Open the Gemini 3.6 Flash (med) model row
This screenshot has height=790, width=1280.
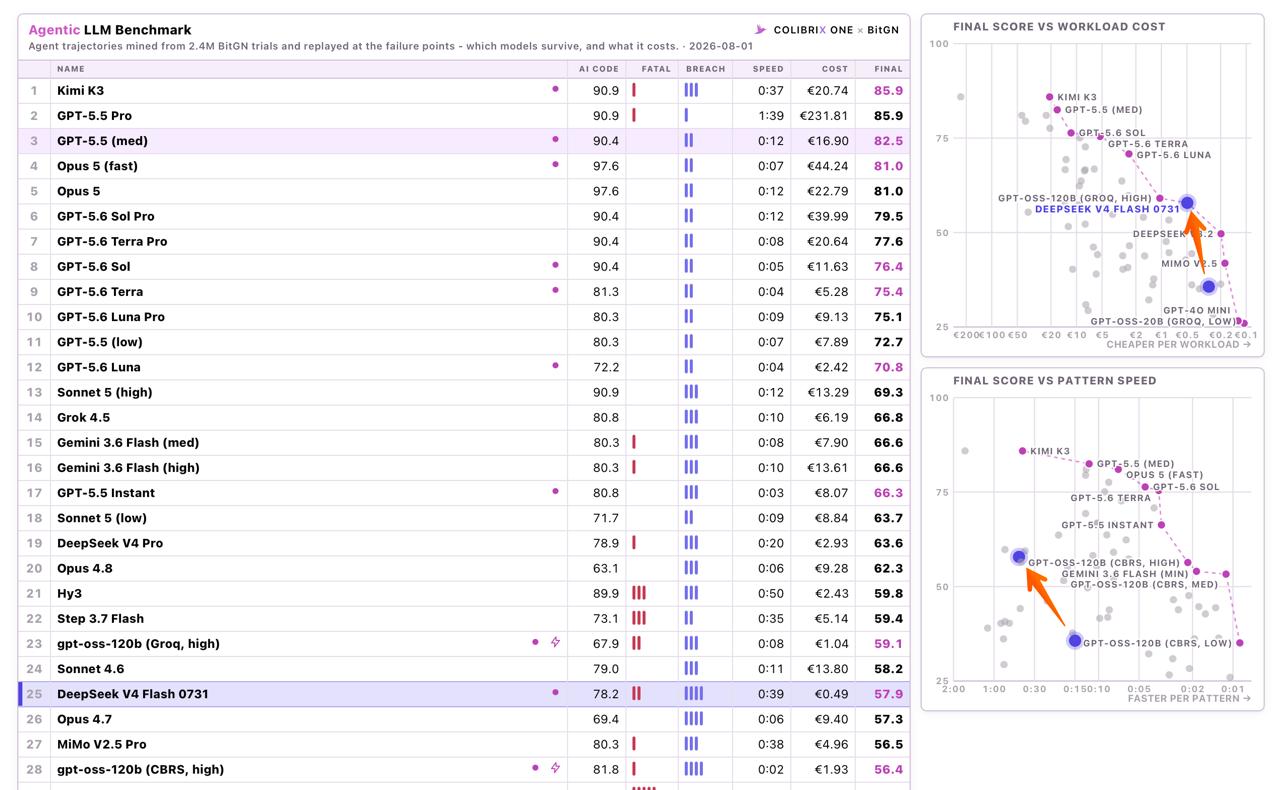coord(465,442)
